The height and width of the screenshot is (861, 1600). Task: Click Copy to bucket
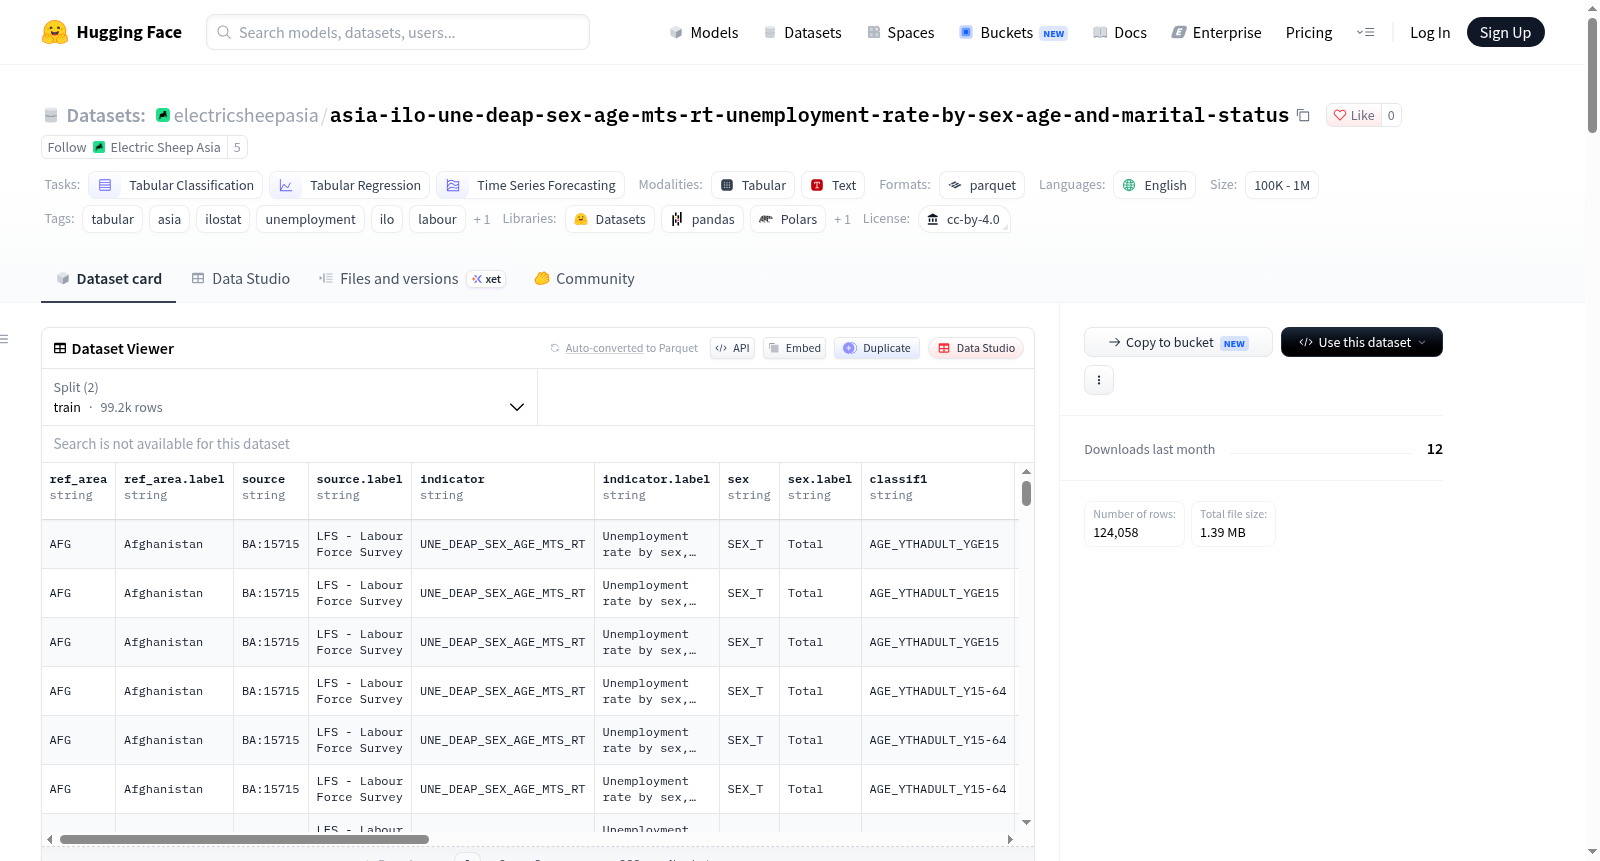click(1178, 342)
